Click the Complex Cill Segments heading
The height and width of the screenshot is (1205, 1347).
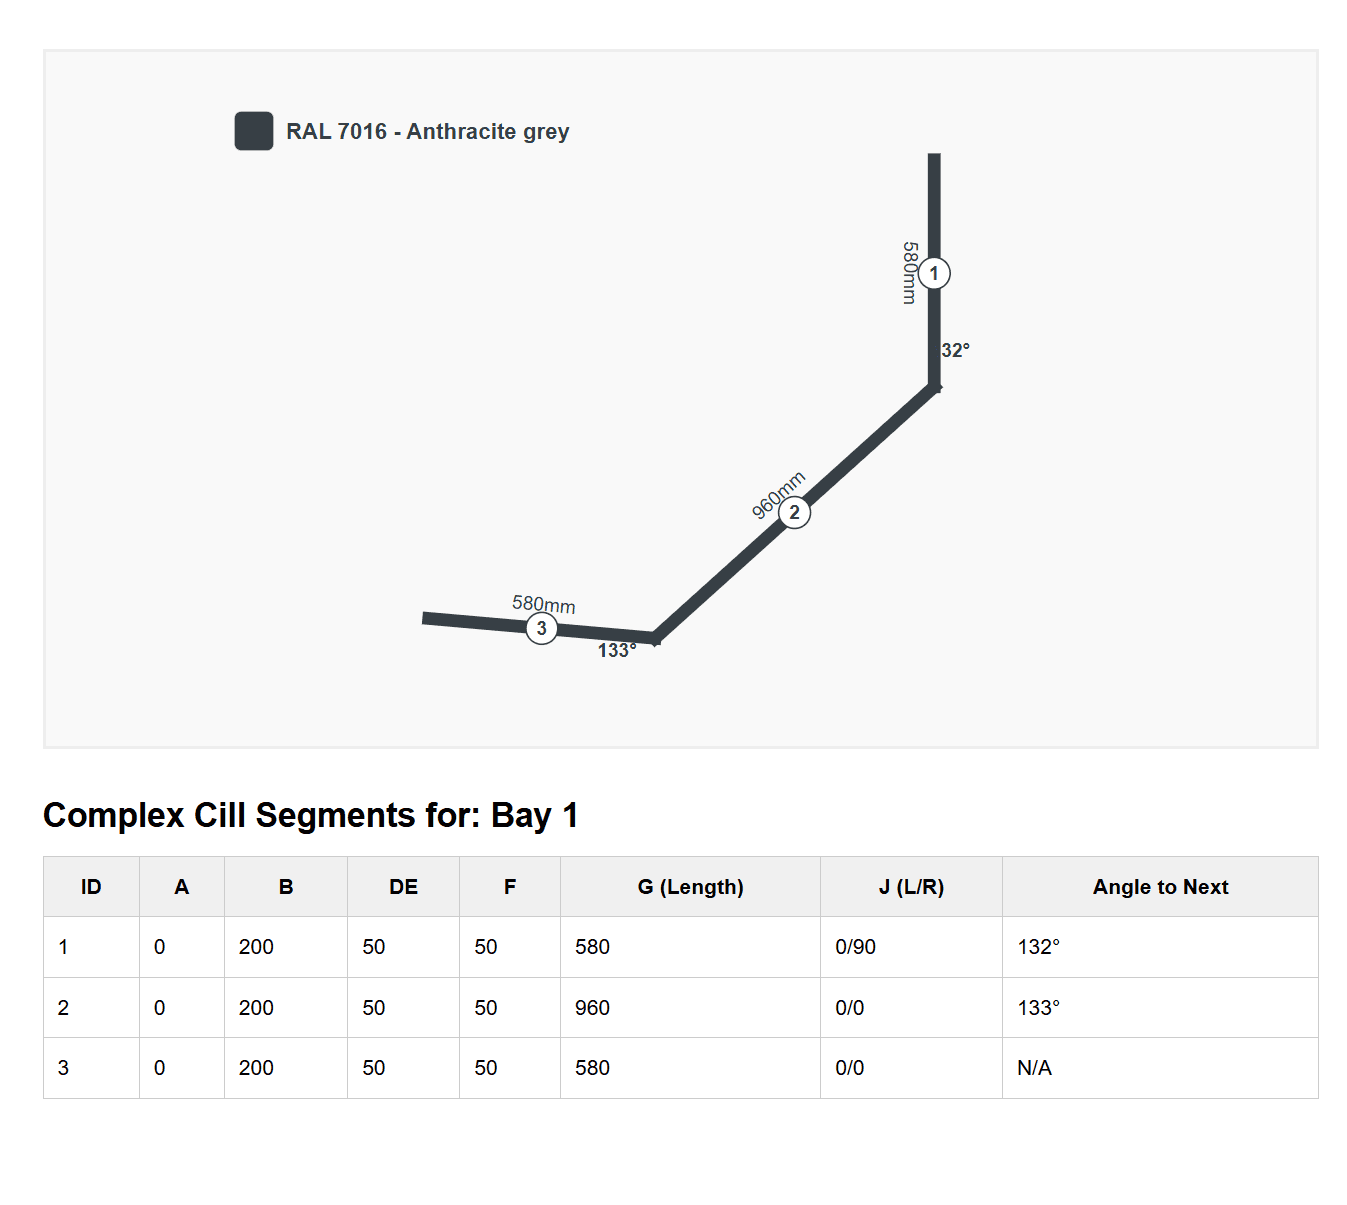pyautogui.click(x=311, y=816)
